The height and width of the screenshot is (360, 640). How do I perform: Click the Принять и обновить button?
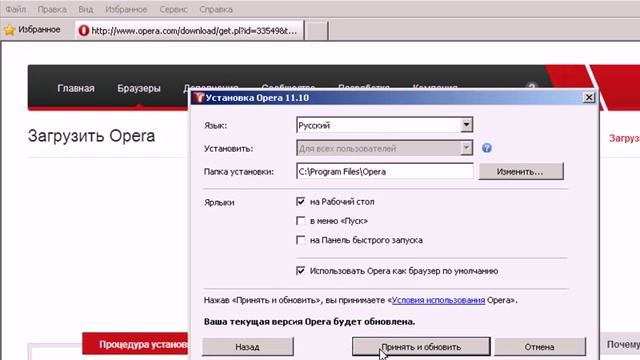point(421,347)
